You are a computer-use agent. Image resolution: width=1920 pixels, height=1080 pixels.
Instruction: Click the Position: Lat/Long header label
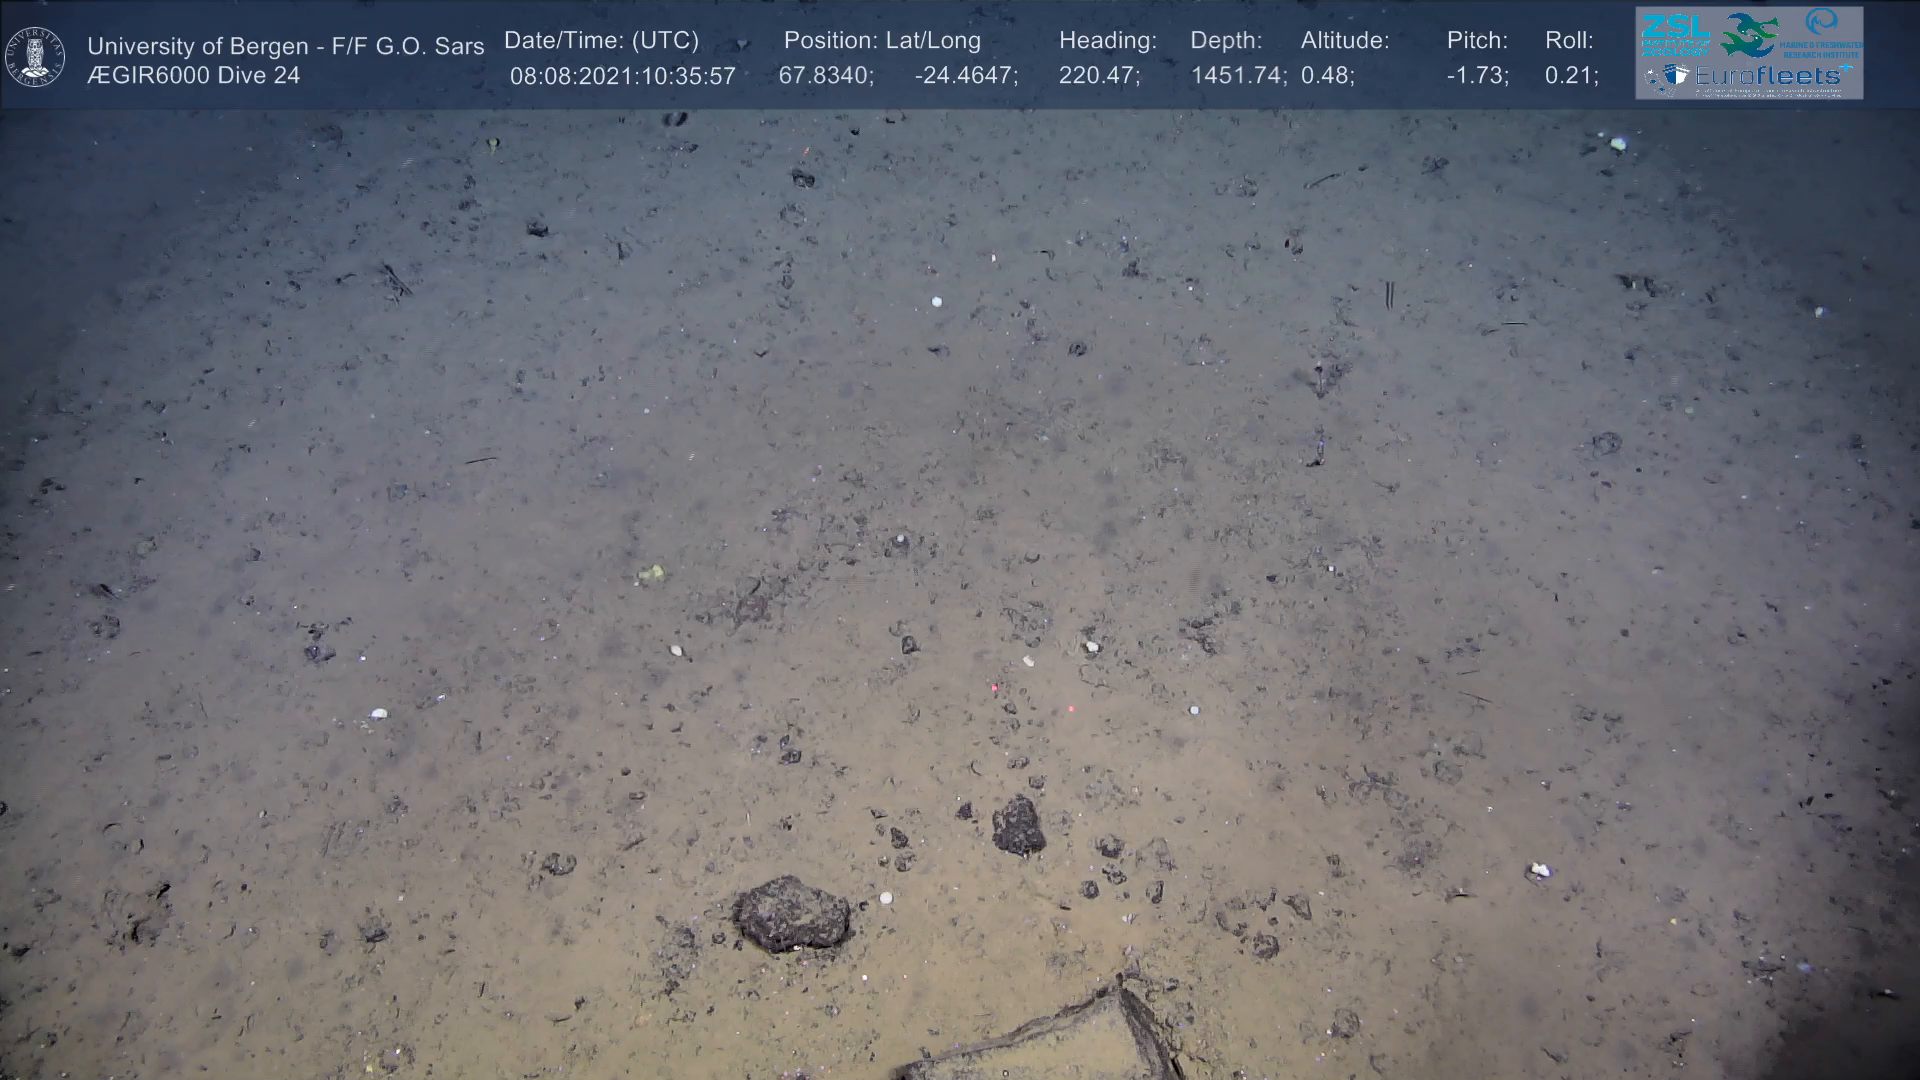[882, 41]
